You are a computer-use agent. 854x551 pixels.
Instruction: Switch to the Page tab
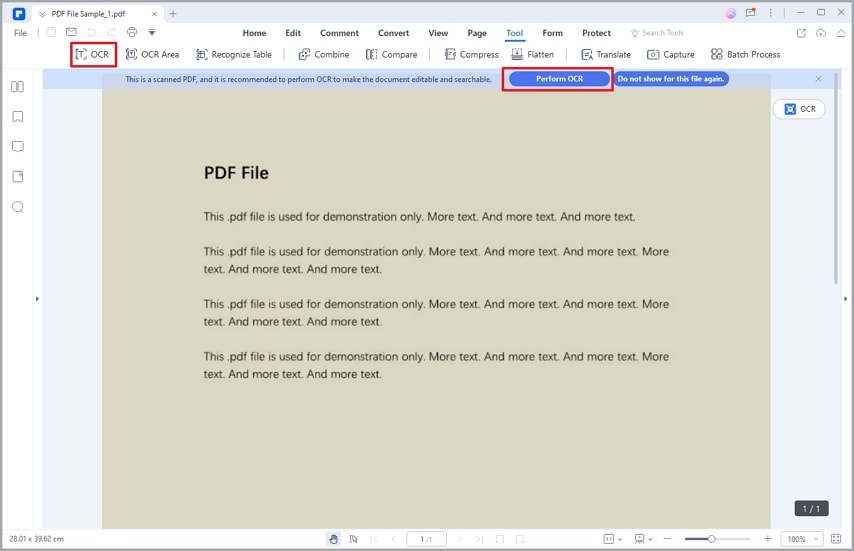[x=477, y=33]
